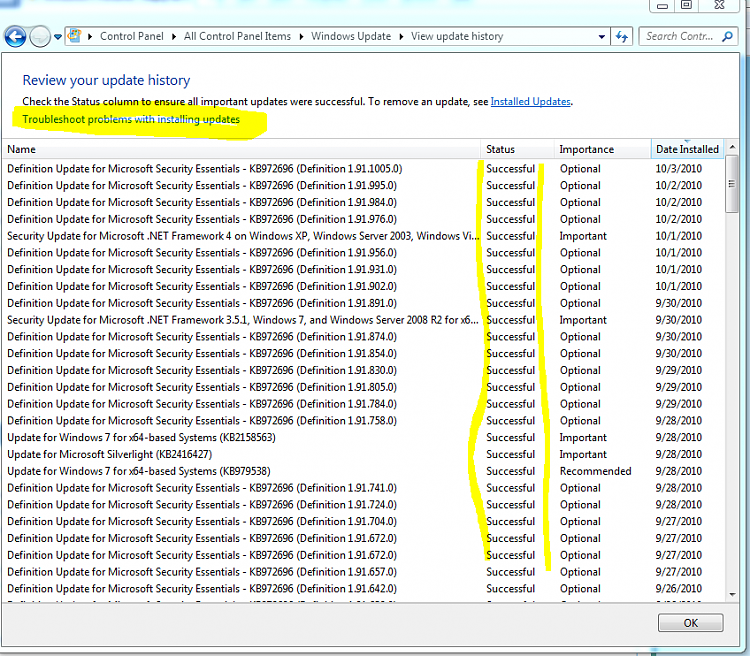
Task: Select Definition 1.91.741.0 update row
Action: [363, 488]
